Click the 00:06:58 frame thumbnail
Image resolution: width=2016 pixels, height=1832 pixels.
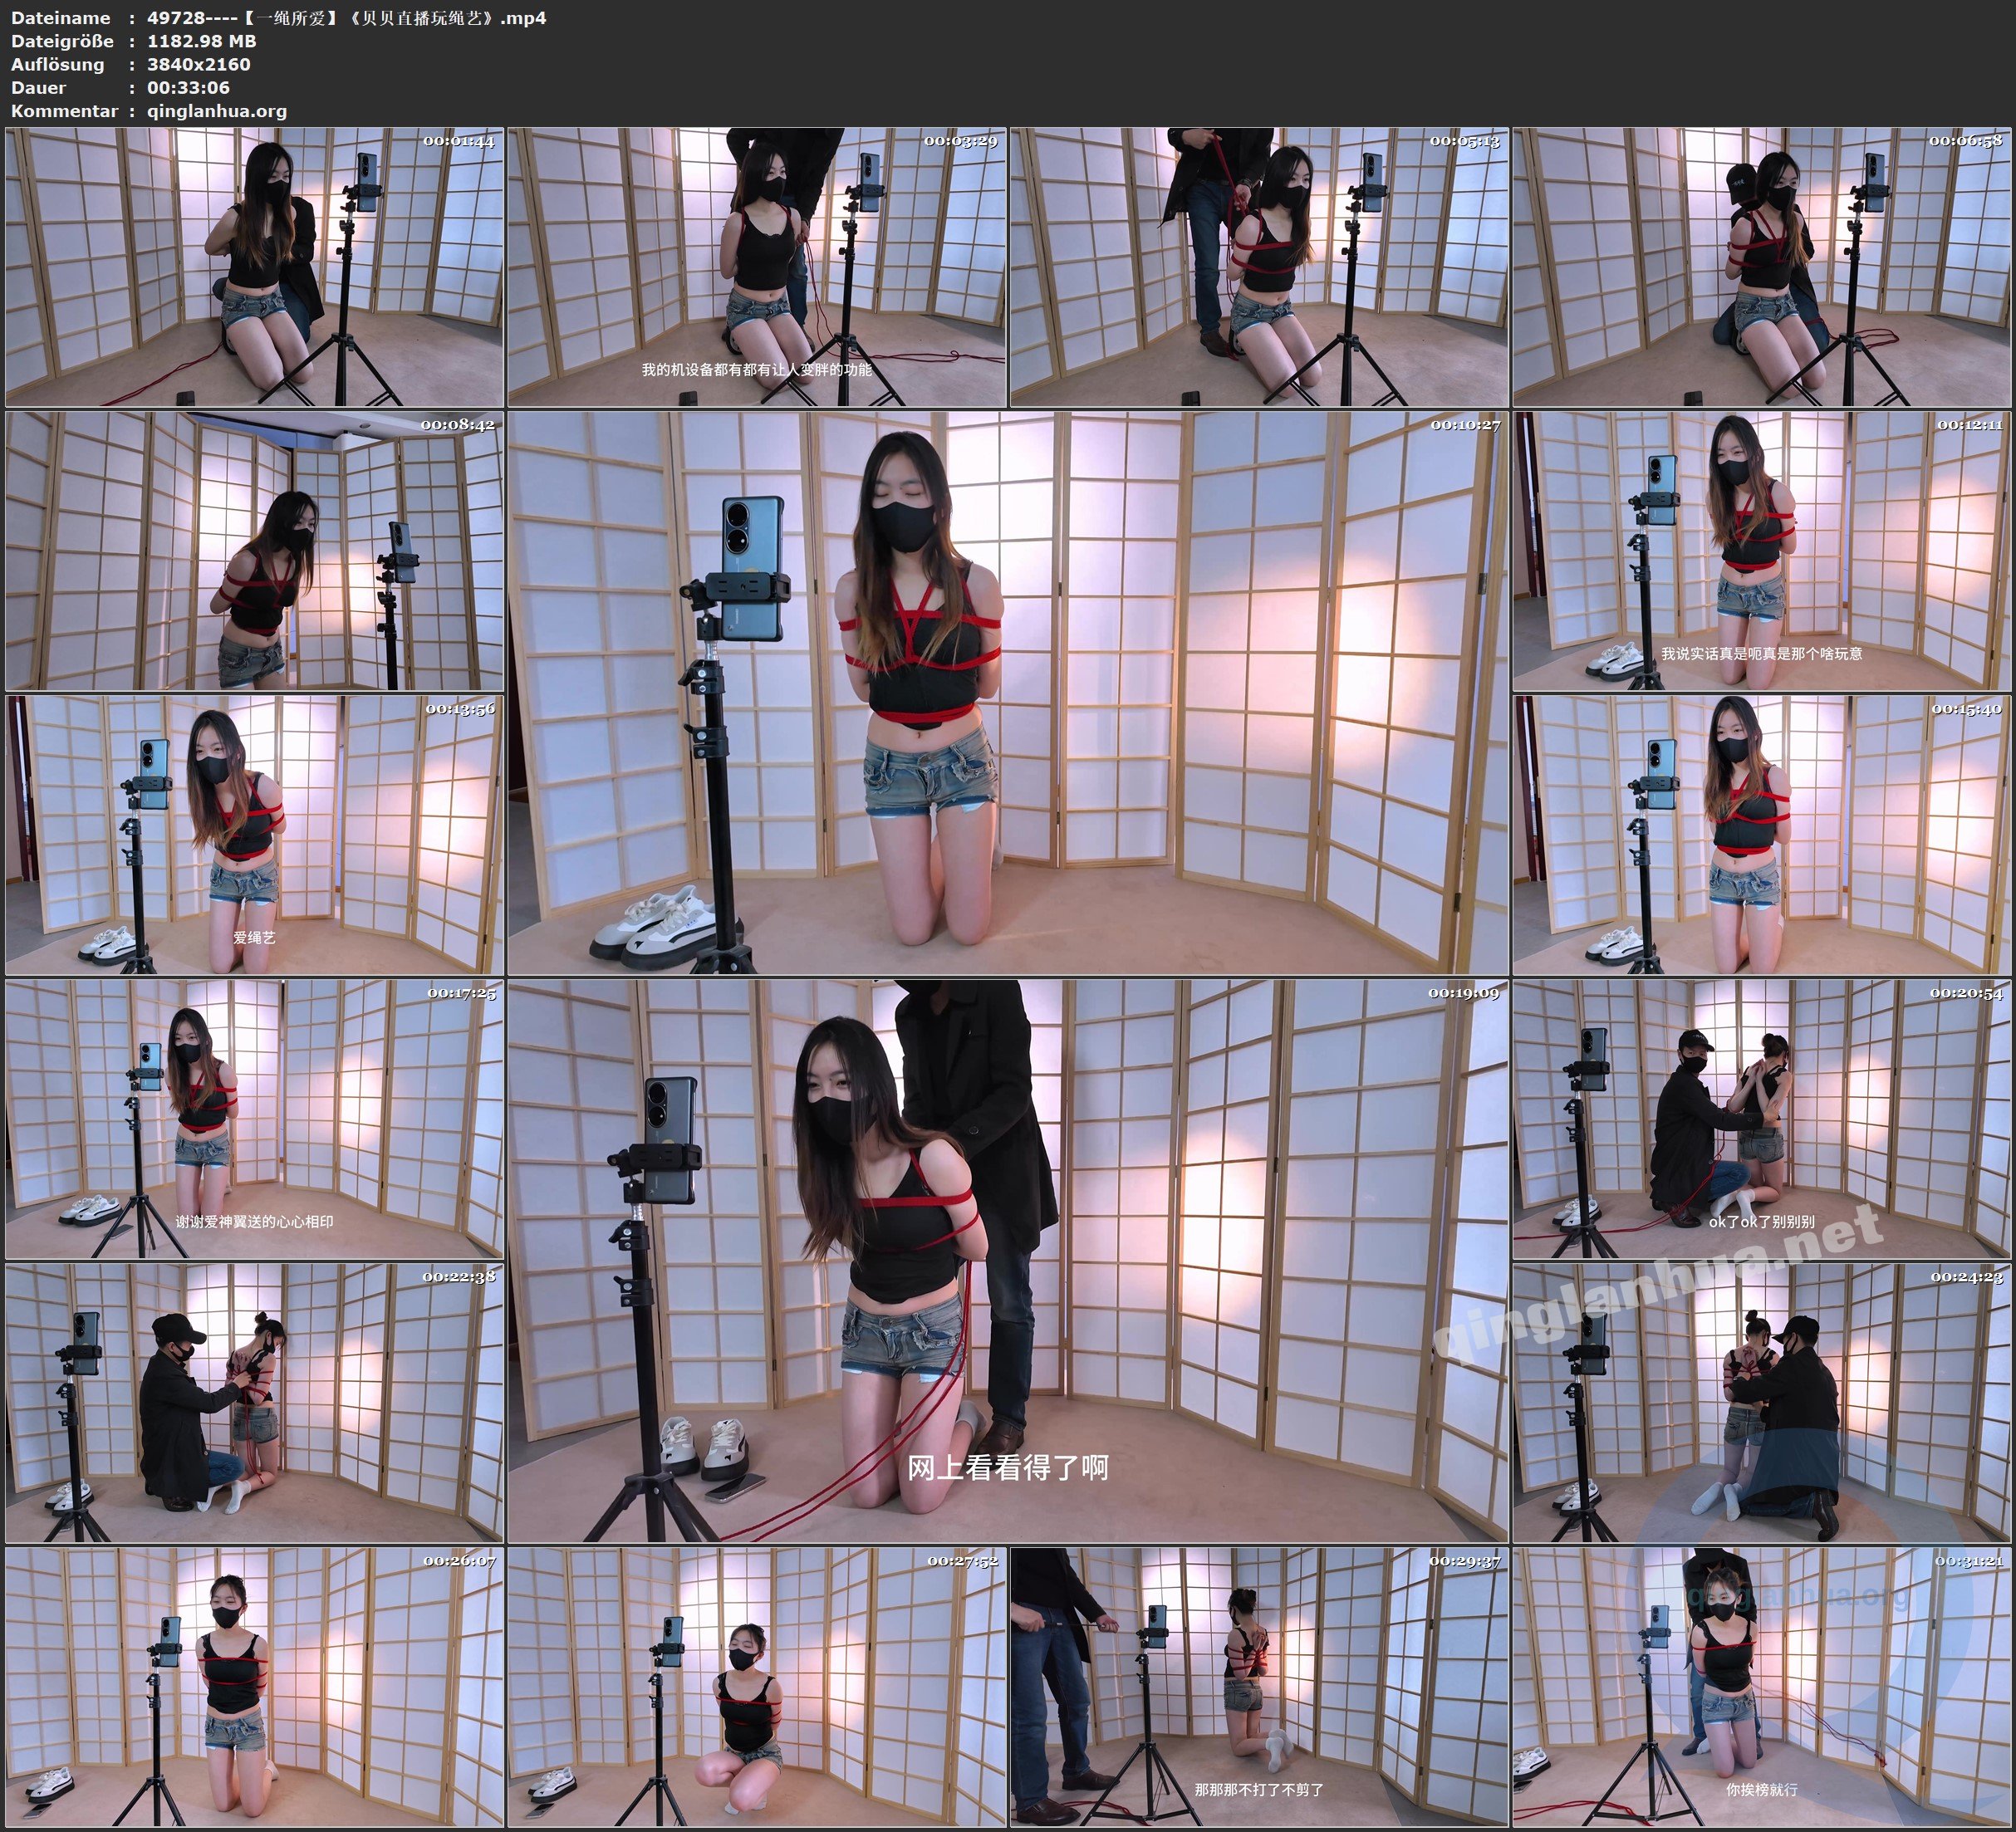click(1762, 267)
